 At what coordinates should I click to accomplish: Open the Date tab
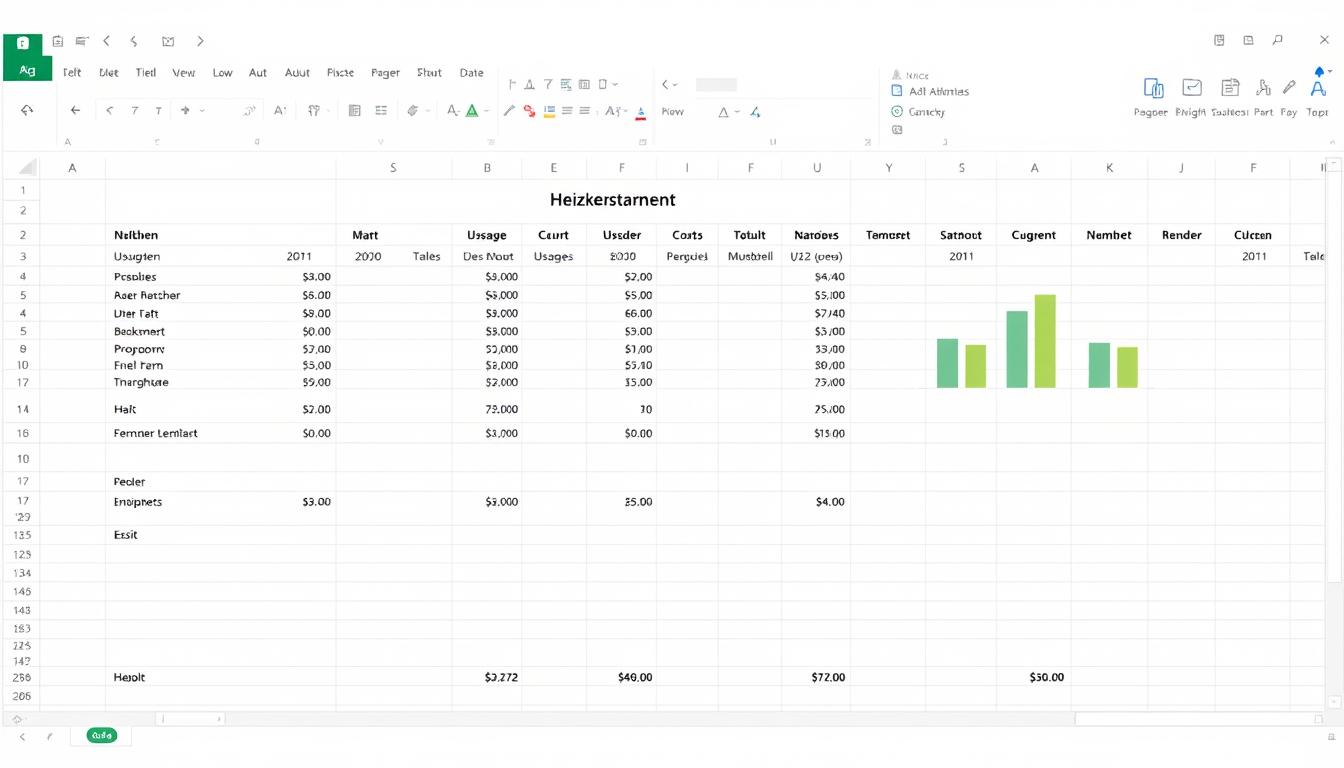[x=471, y=73]
